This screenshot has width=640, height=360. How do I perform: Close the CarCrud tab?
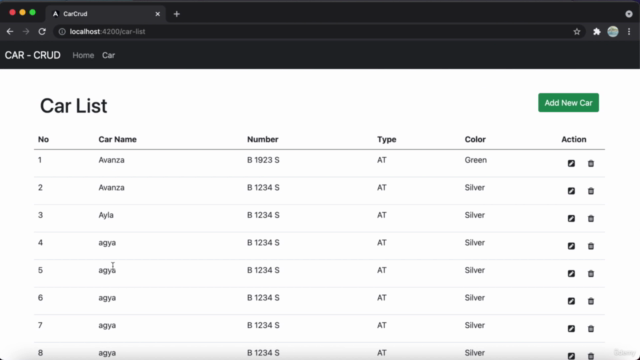[158, 14]
